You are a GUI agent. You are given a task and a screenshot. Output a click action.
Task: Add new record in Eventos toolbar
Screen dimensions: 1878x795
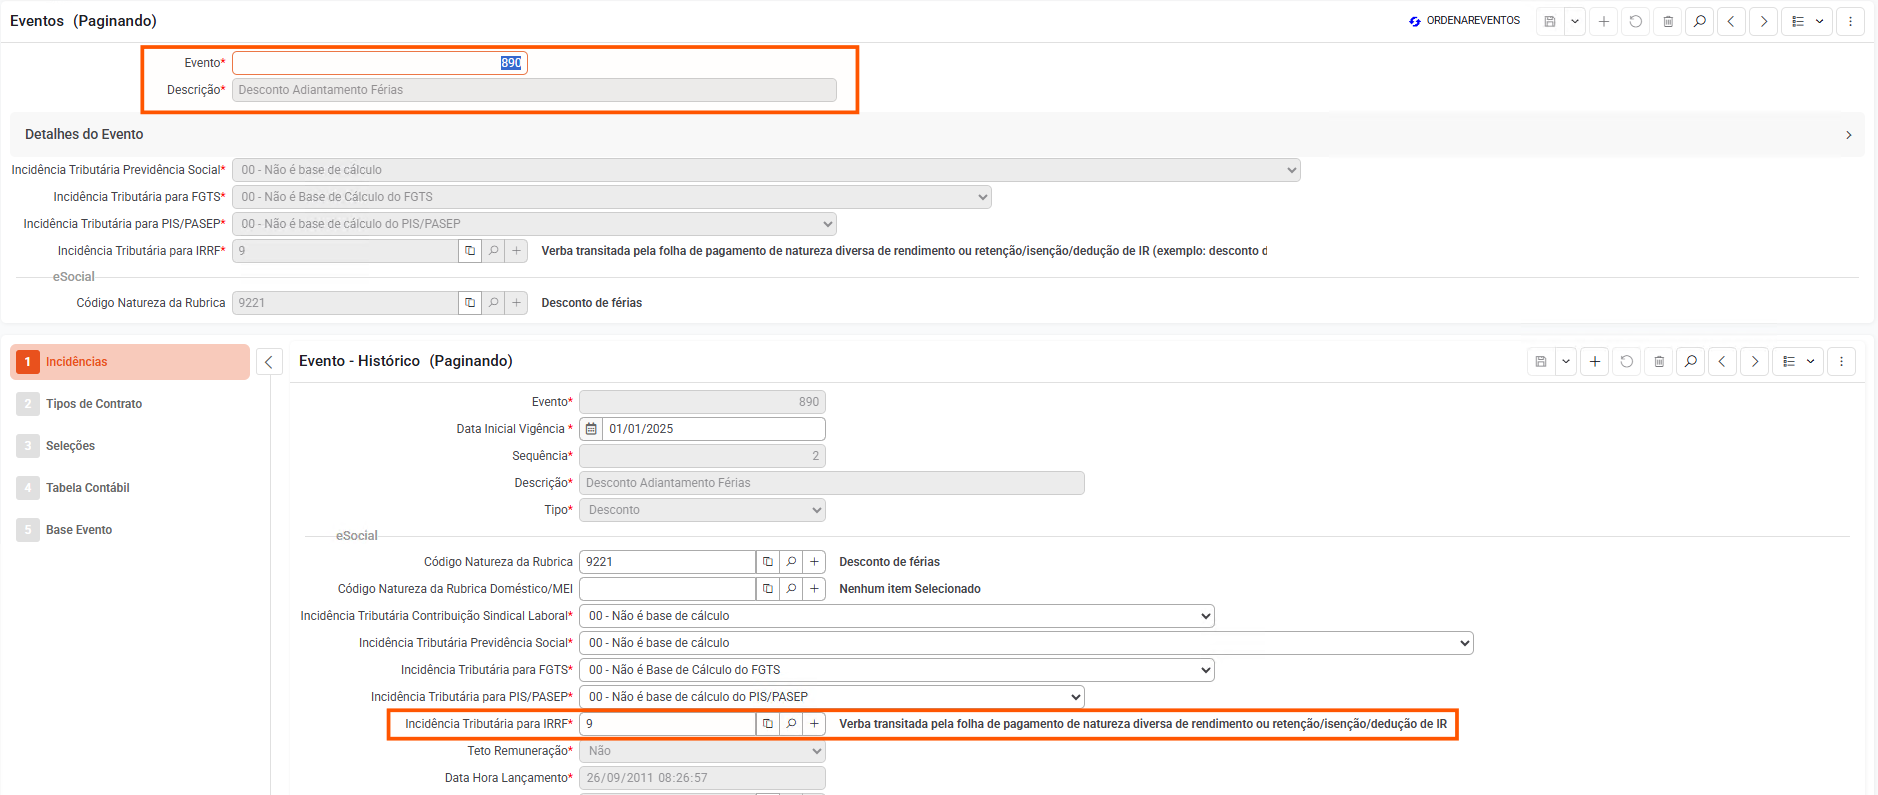(x=1603, y=21)
